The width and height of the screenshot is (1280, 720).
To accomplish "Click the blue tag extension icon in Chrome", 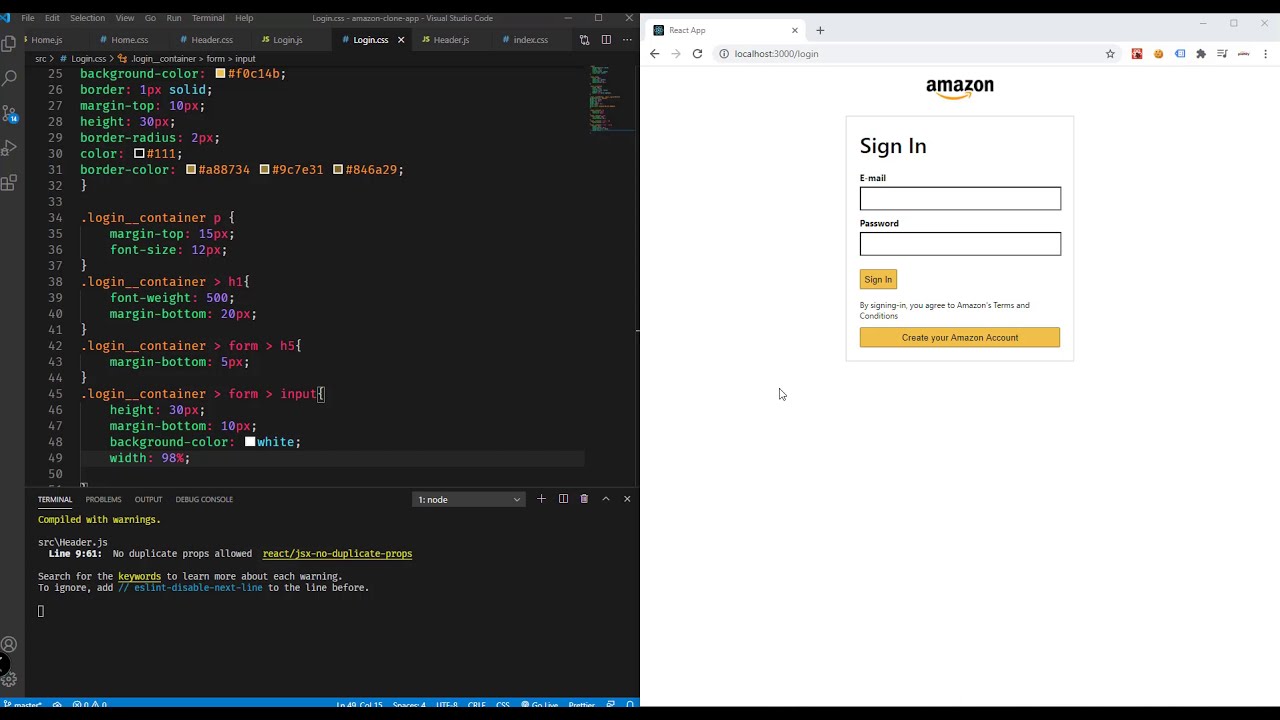I will (x=1180, y=54).
